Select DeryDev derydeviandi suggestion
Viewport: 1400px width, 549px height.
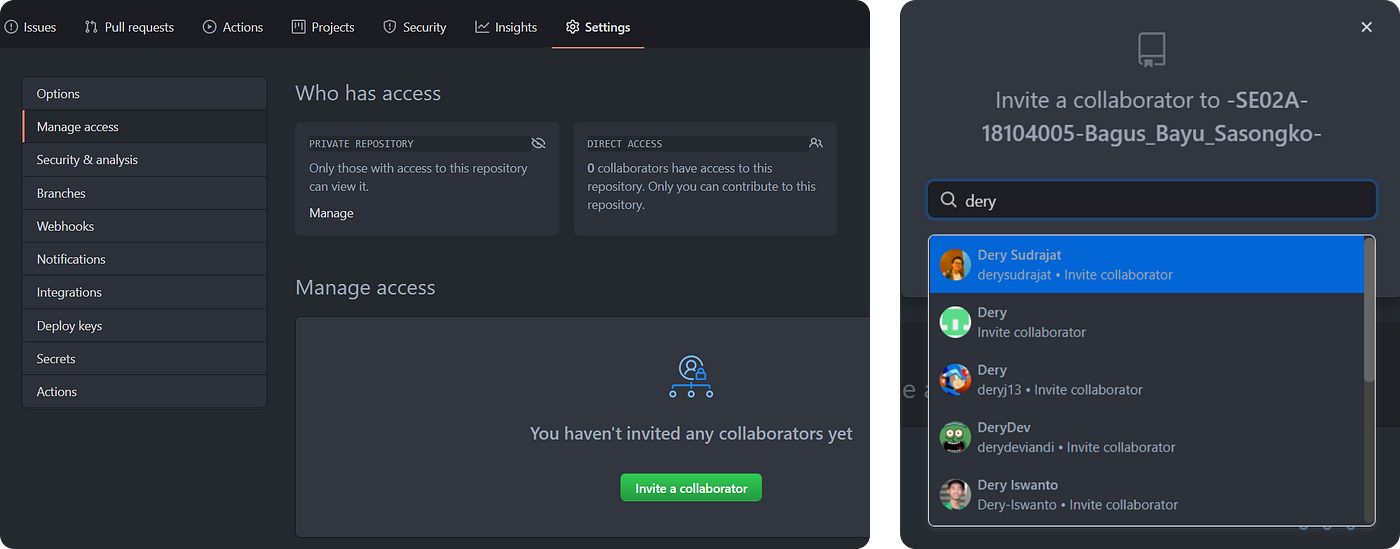pyautogui.click(x=1146, y=437)
